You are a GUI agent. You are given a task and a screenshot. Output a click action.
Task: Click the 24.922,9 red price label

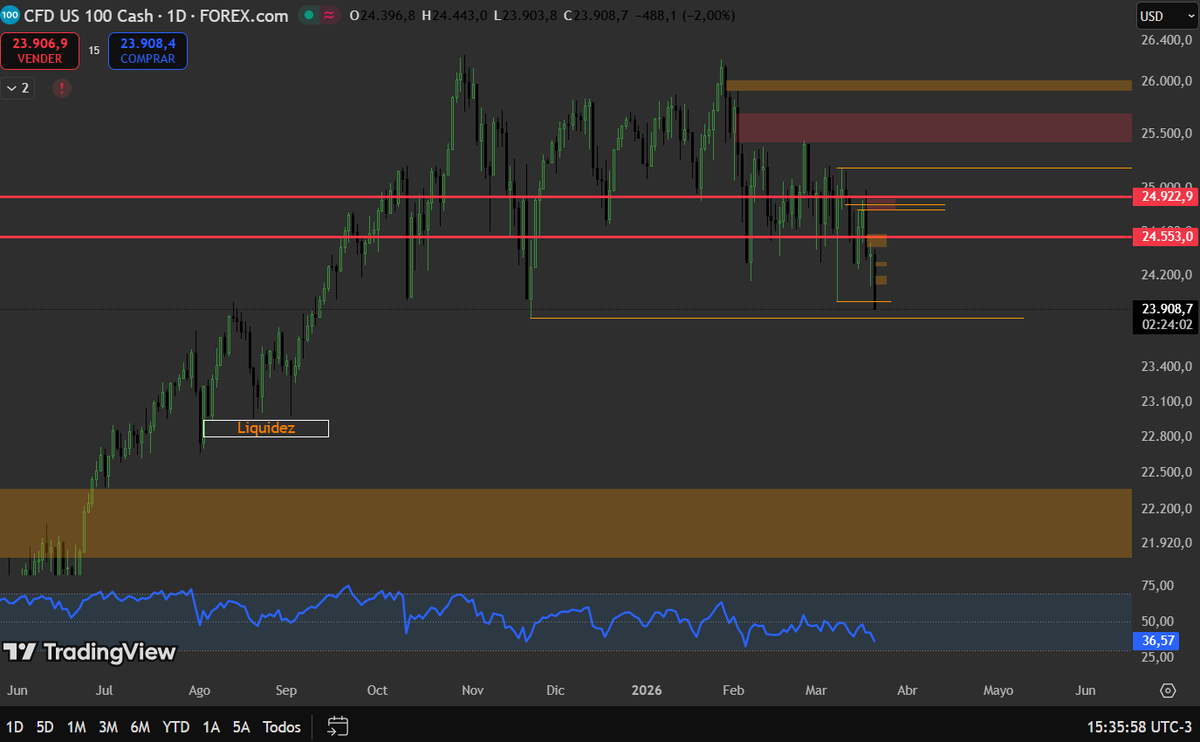click(1166, 196)
